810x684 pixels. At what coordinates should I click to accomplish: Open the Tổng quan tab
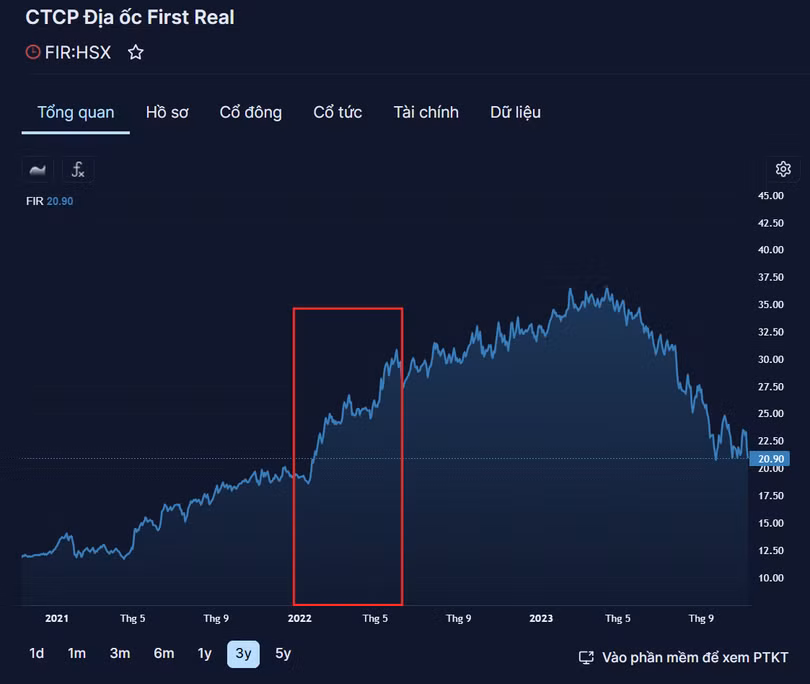click(x=76, y=112)
